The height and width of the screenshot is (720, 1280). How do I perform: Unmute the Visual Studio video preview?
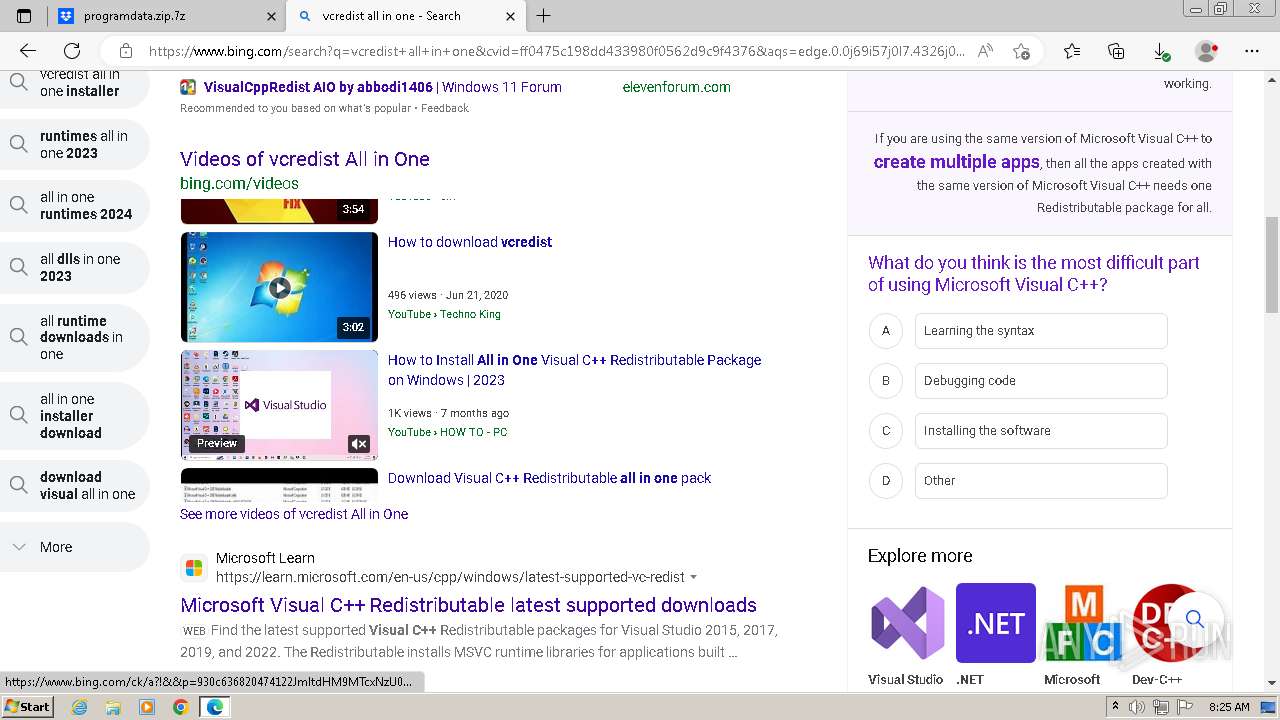[359, 444]
